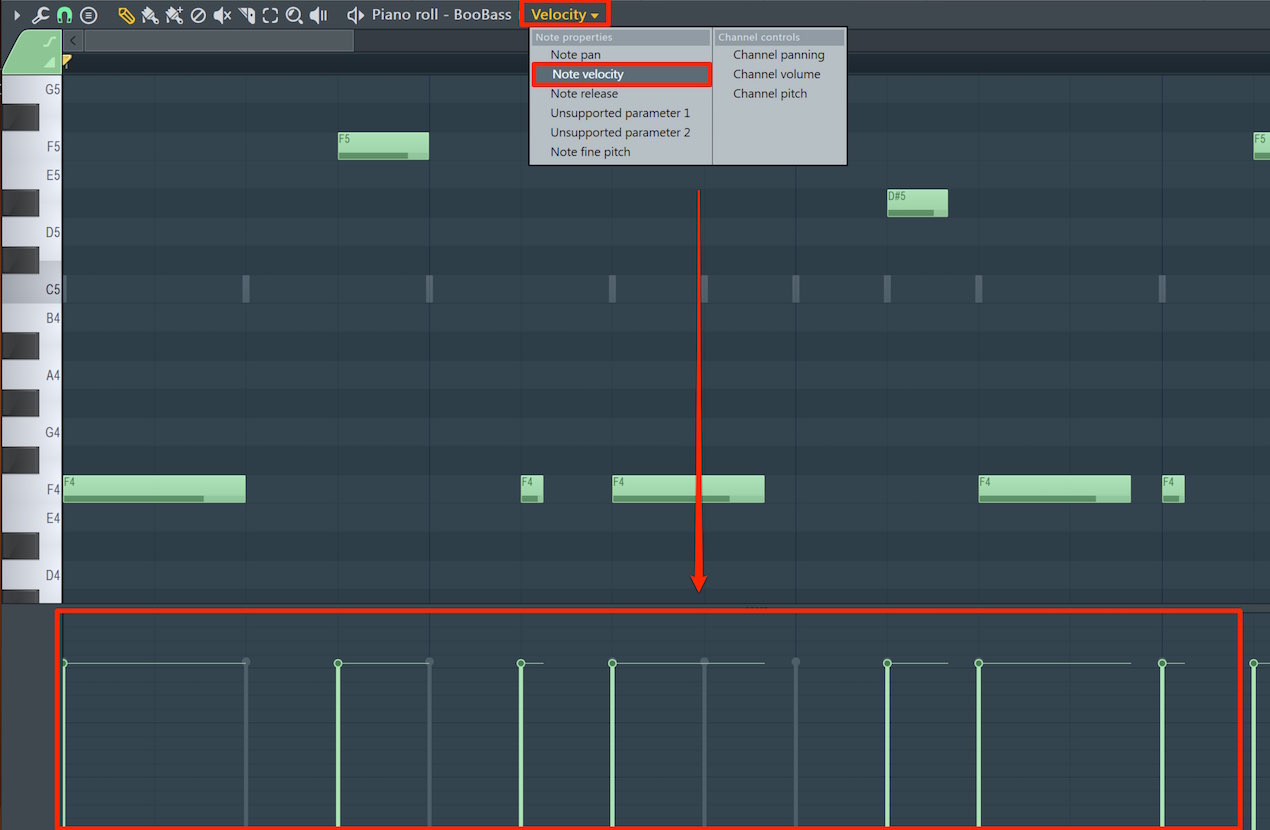1270x830 pixels.
Task: Select the Paint brush tool
Action: click(x=150, y=15)
